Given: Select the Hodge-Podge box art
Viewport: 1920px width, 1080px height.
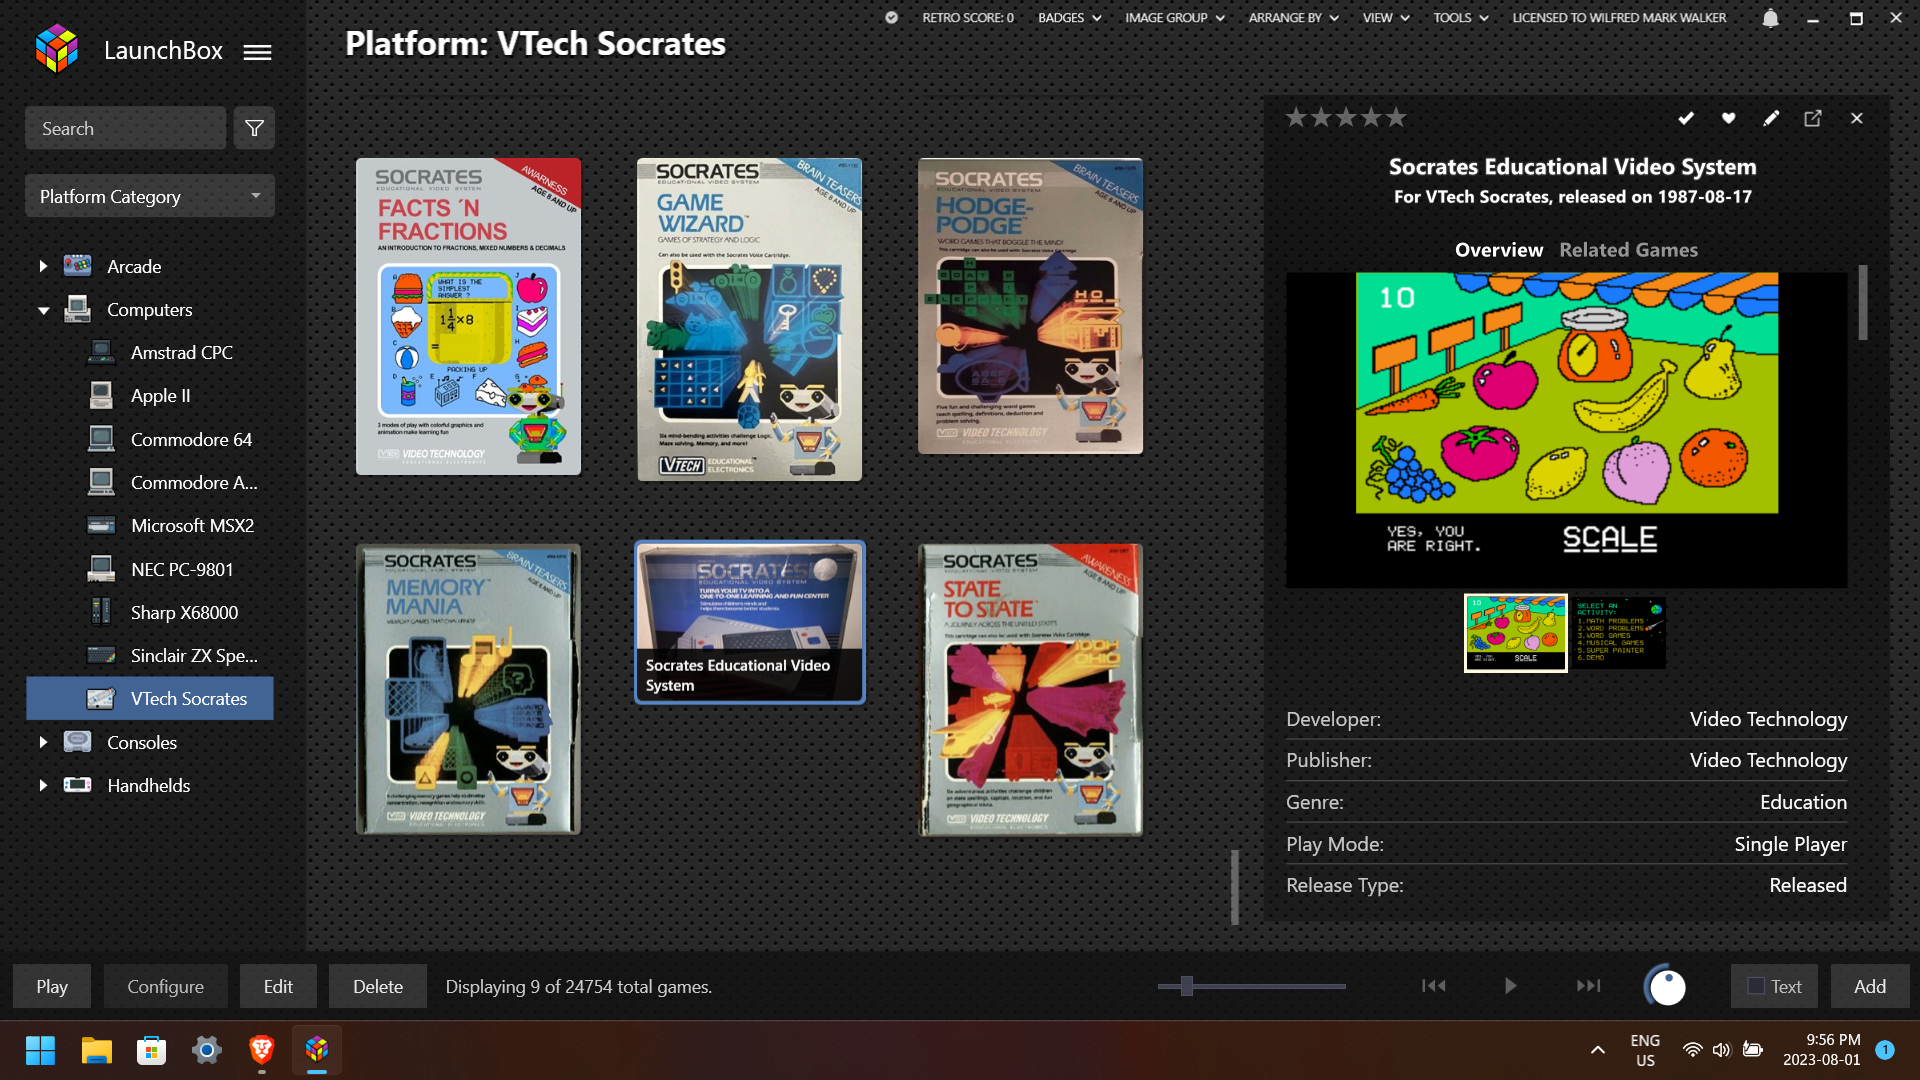Looking at the screenshot, I should point(1030,306).
